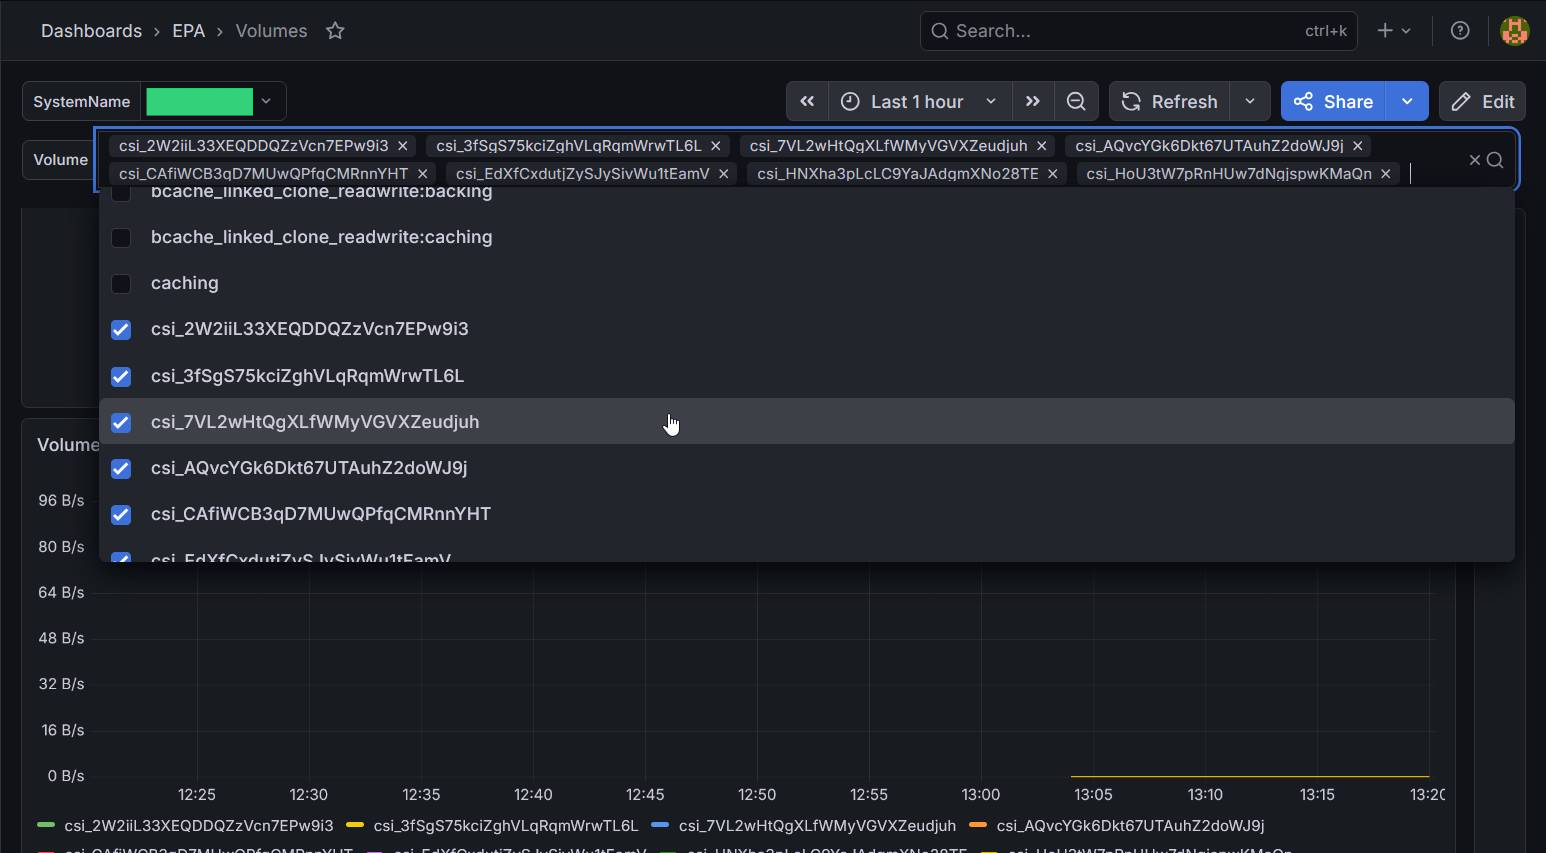Focus the Search field in top bar
1546x853 pixels.
click(1138, 31)
